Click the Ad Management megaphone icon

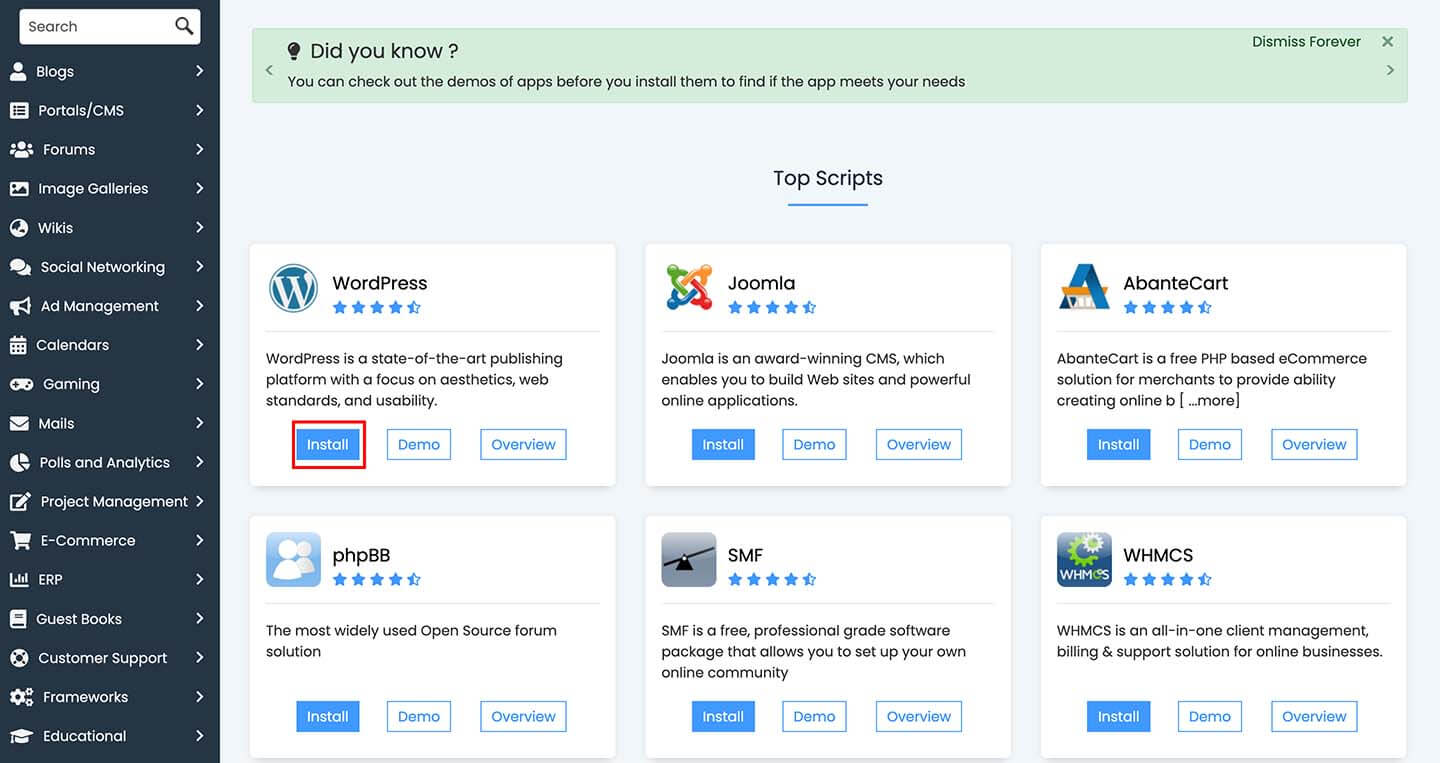20,306
